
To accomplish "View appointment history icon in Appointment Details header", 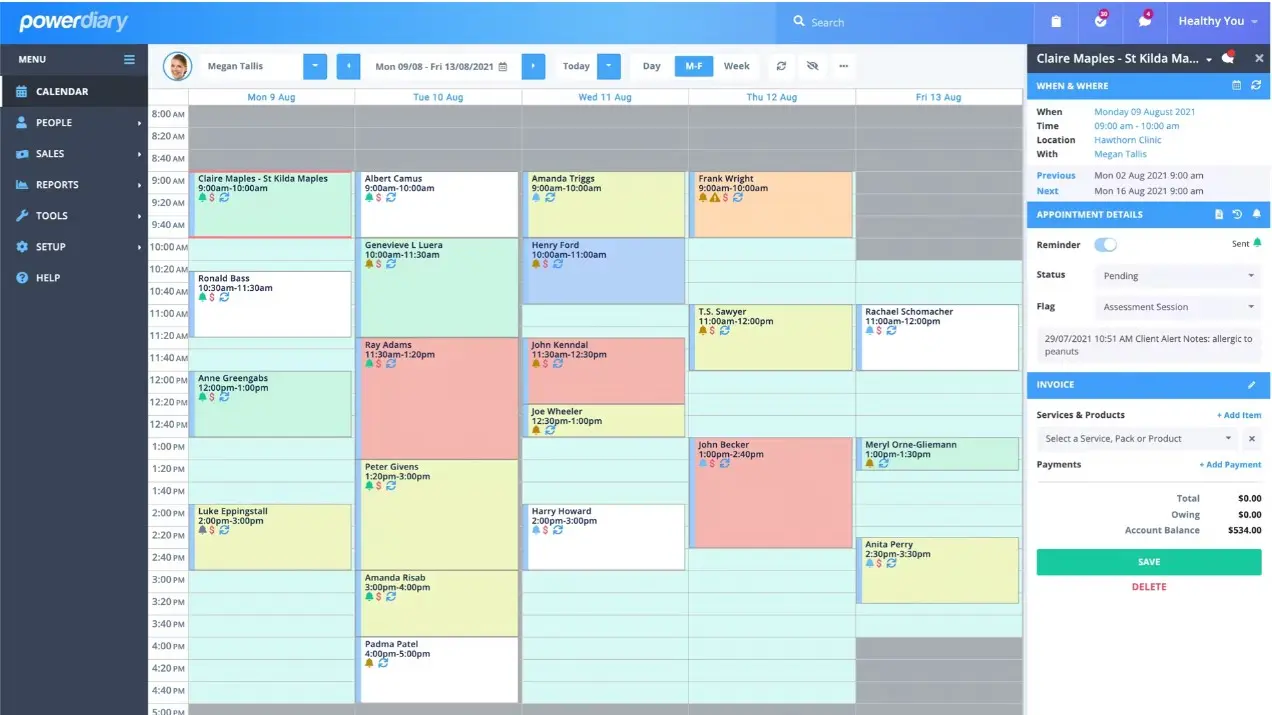I will coord(1238,214).
